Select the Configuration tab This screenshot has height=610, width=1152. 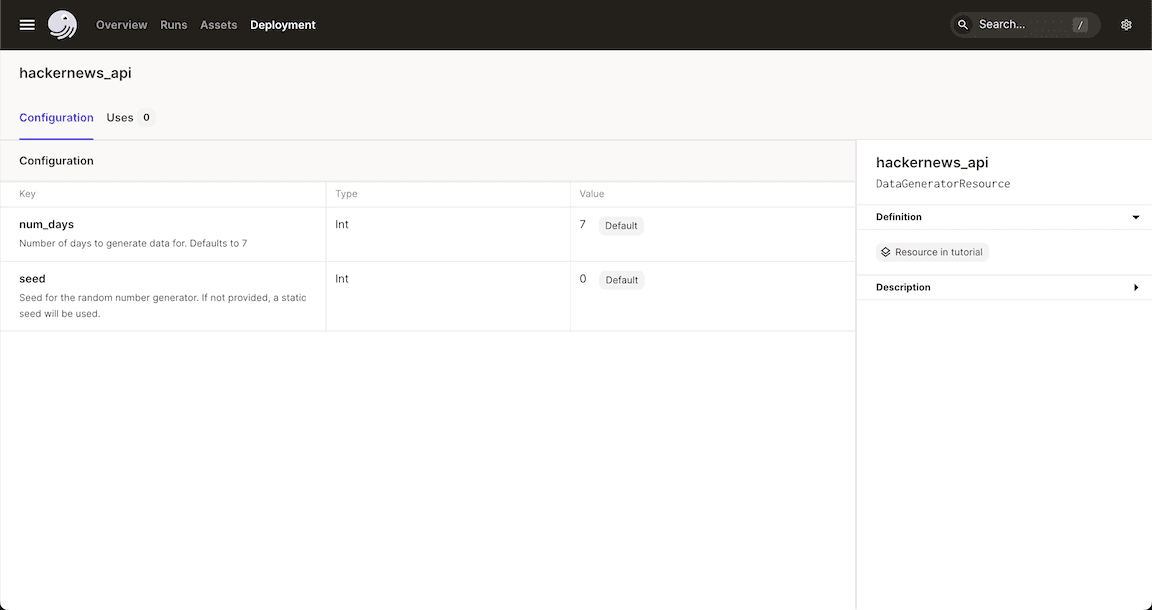(x=56, y=117)
